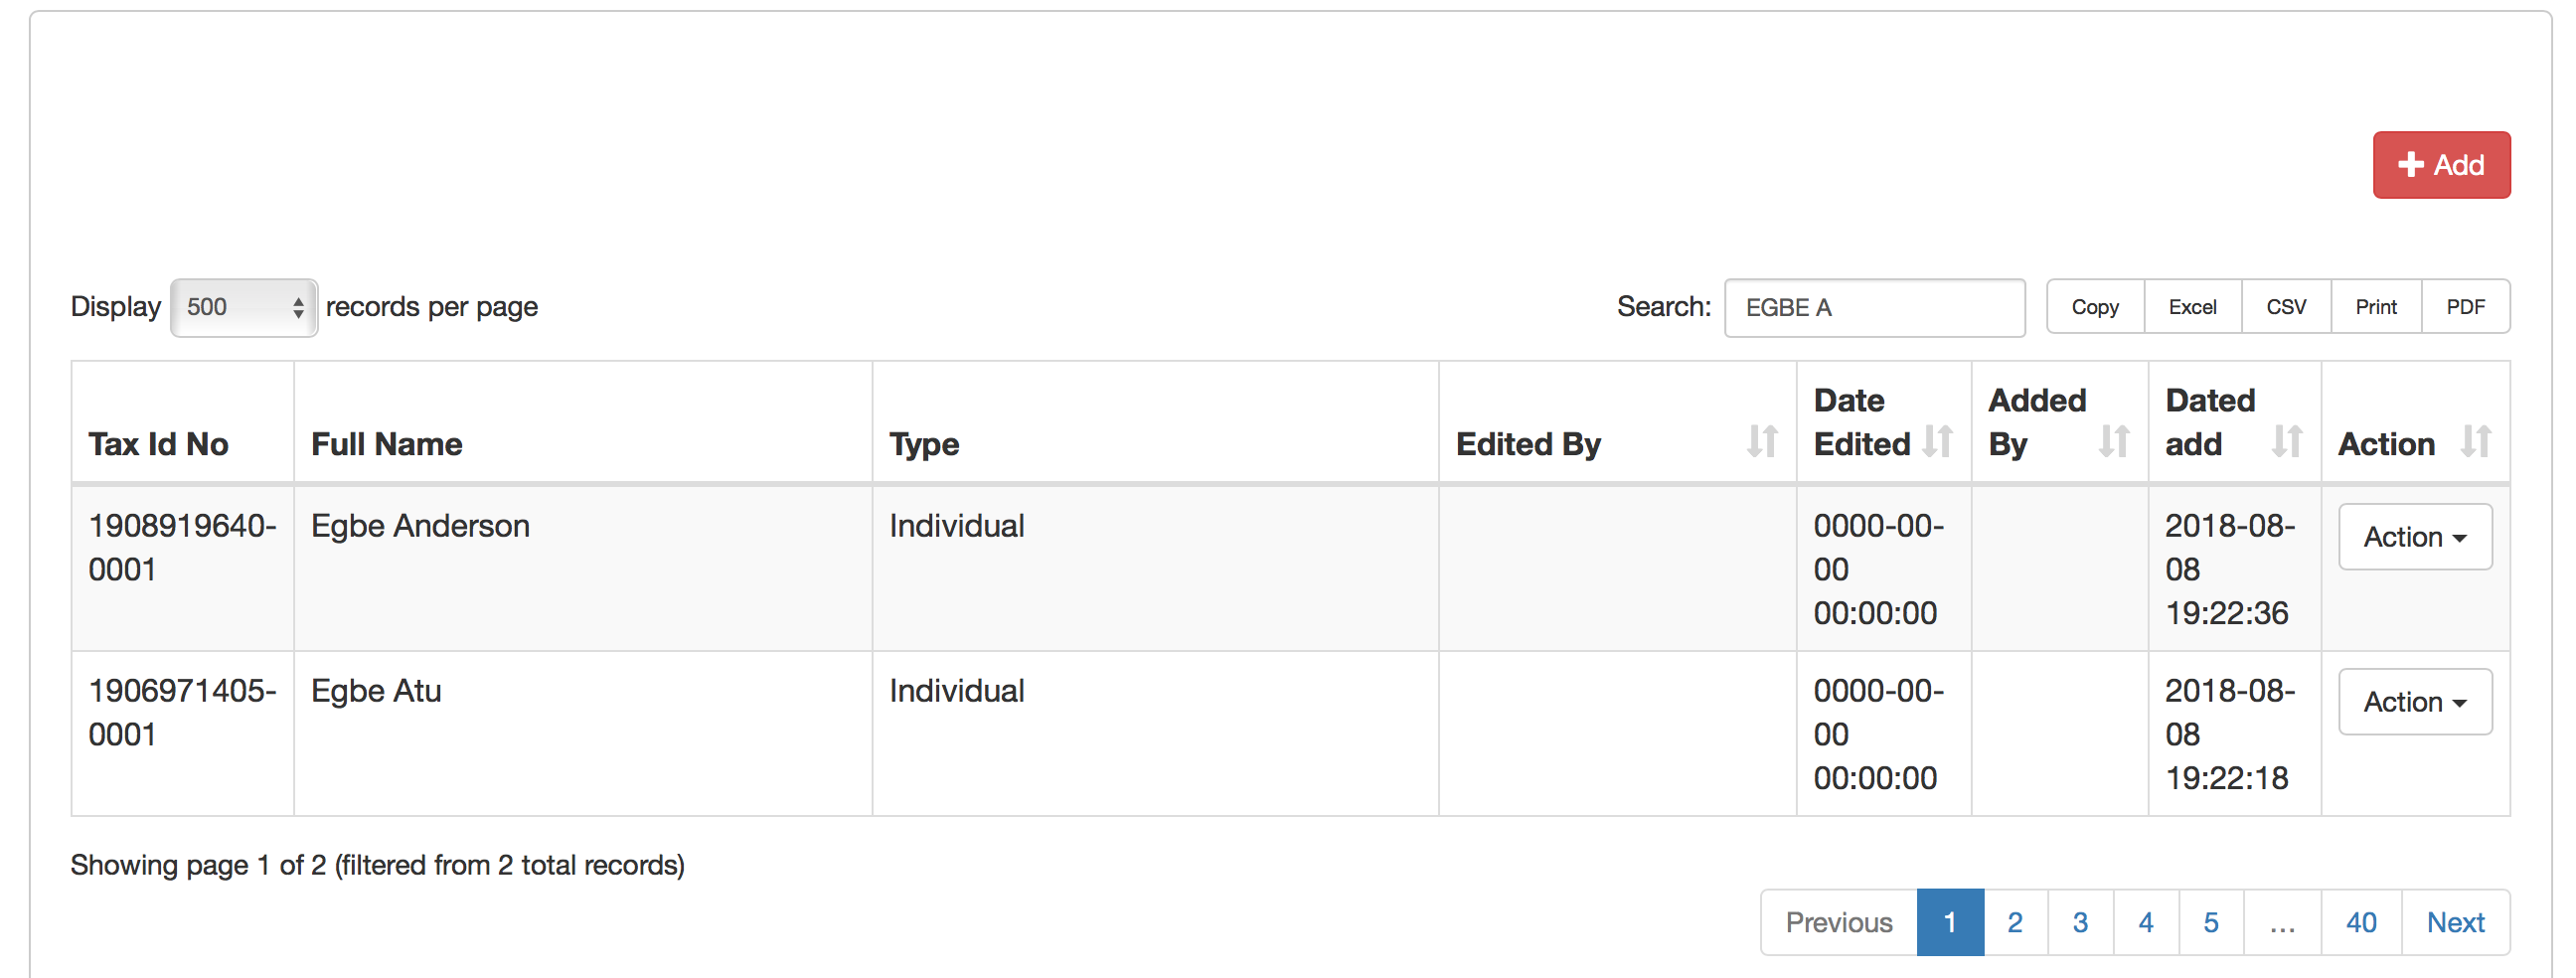Toggle sorting on Dated add column icon
Viewport: 2576px width, 978px height.
tap(2287, 441)
